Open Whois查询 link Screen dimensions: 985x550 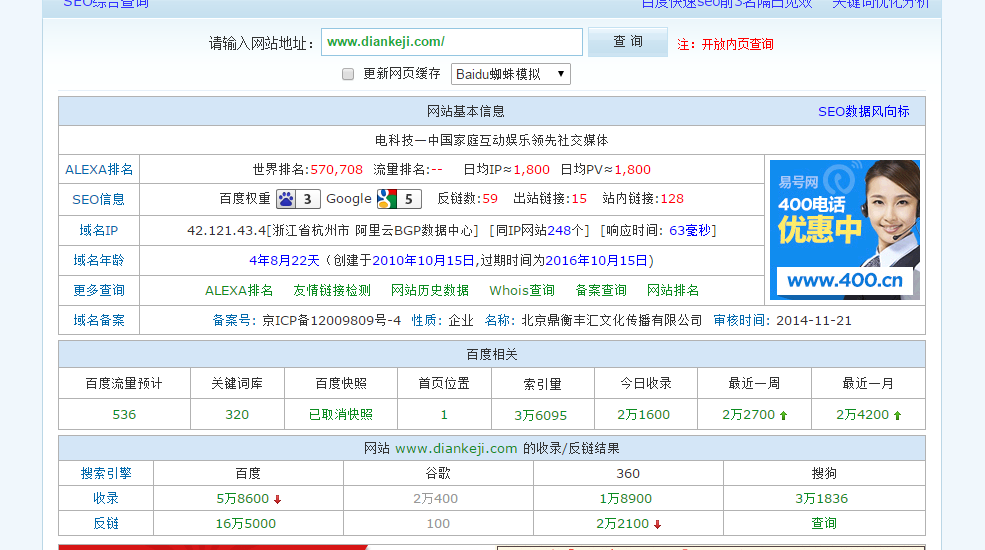point(522,291)
